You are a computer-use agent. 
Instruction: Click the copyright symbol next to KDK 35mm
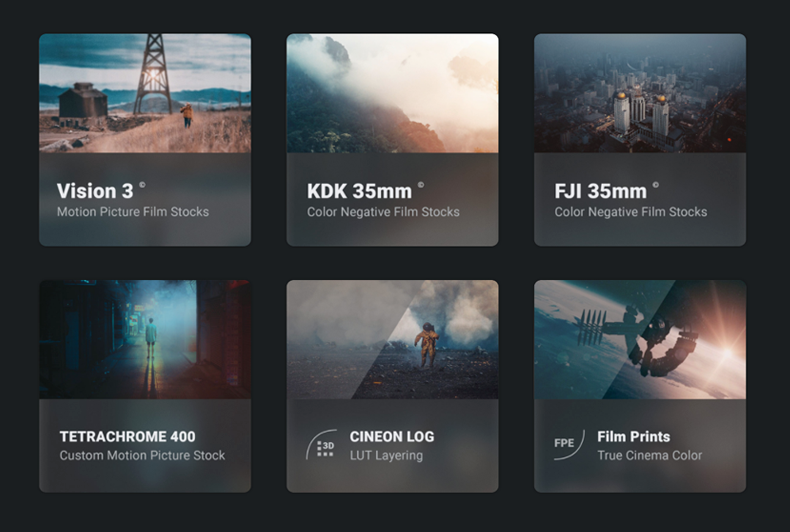(x=421, y=185)
